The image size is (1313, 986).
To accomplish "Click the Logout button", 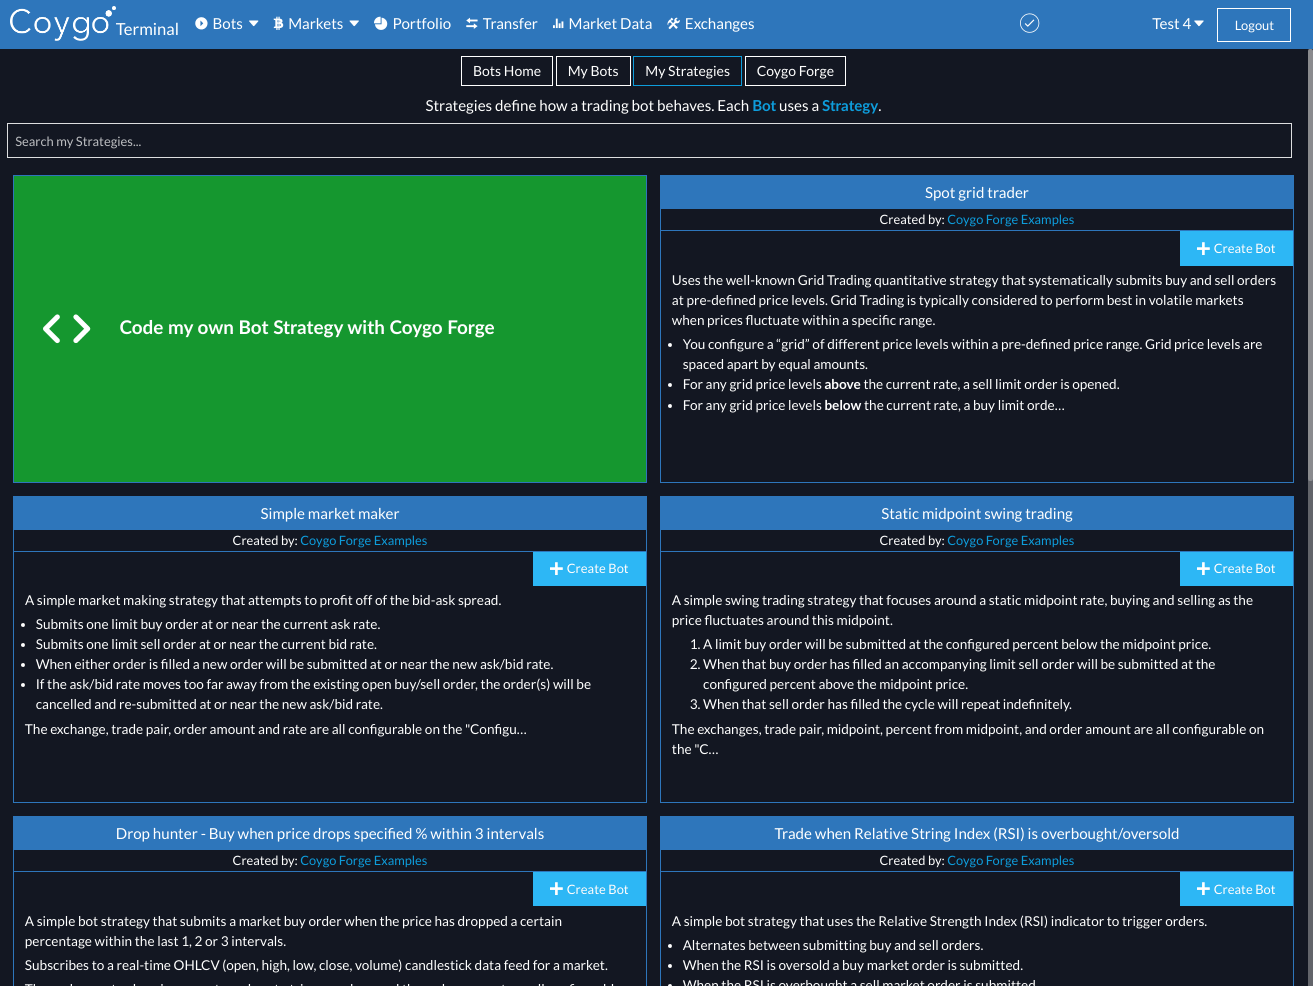I will [1254, 25].
